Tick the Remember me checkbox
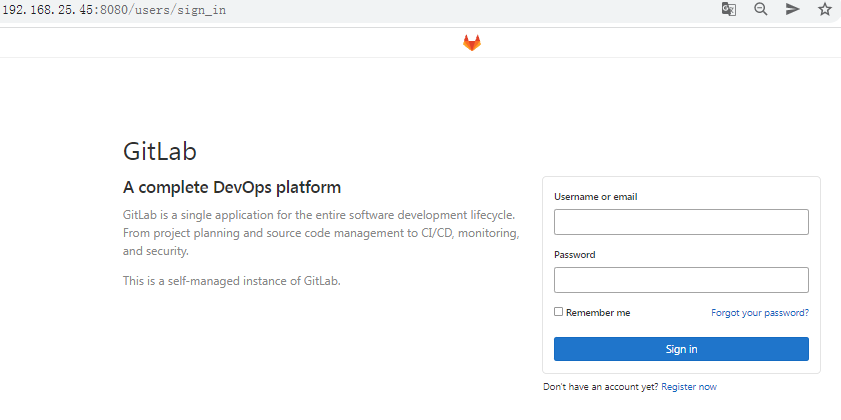 (558, 312)
